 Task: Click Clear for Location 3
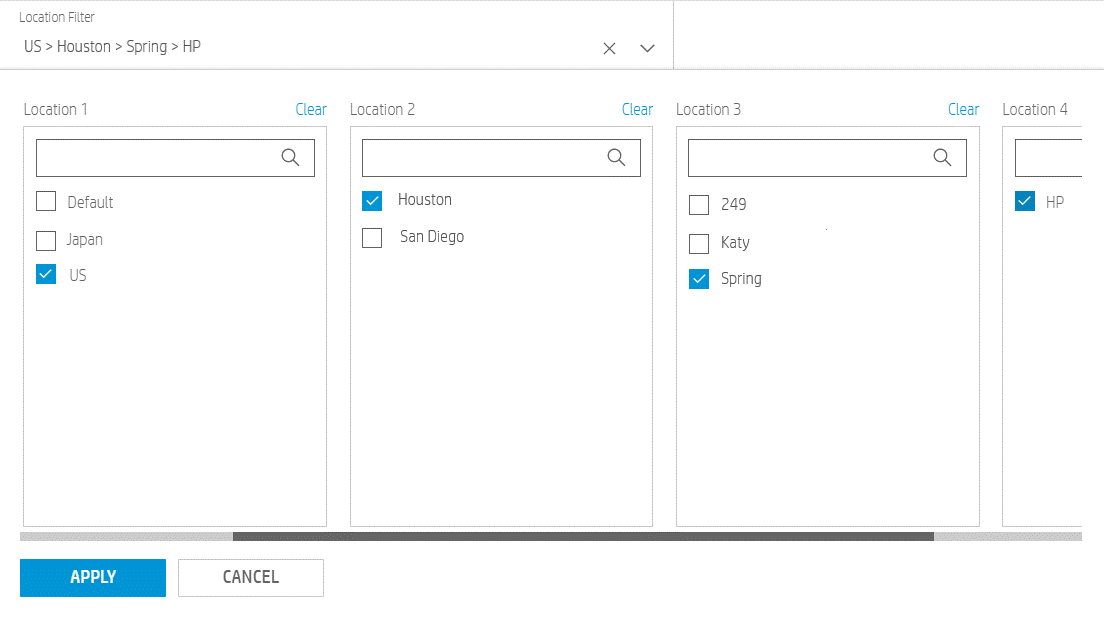coord(963,109)
